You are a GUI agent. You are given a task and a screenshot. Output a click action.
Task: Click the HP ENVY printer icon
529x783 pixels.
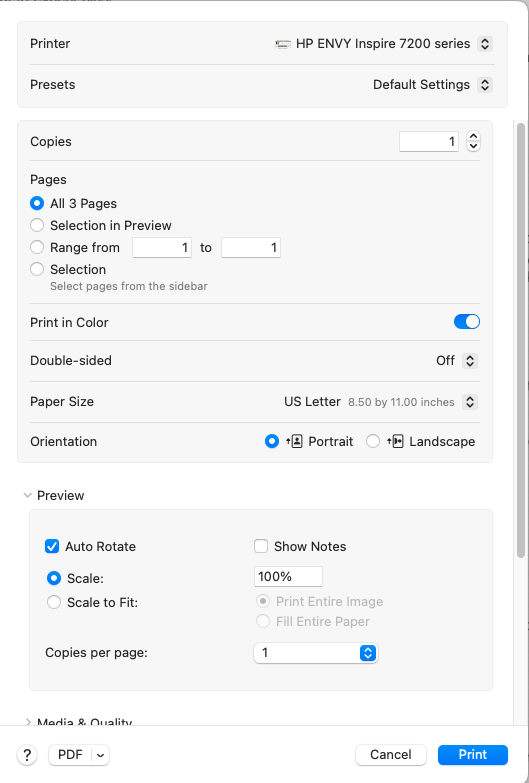(x=283, y=44)
